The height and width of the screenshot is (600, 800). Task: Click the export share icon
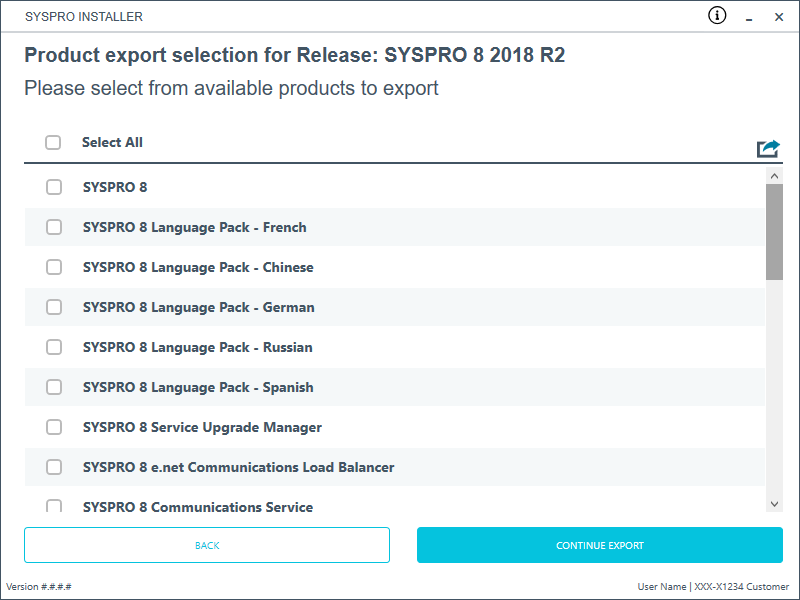(767, 148)
